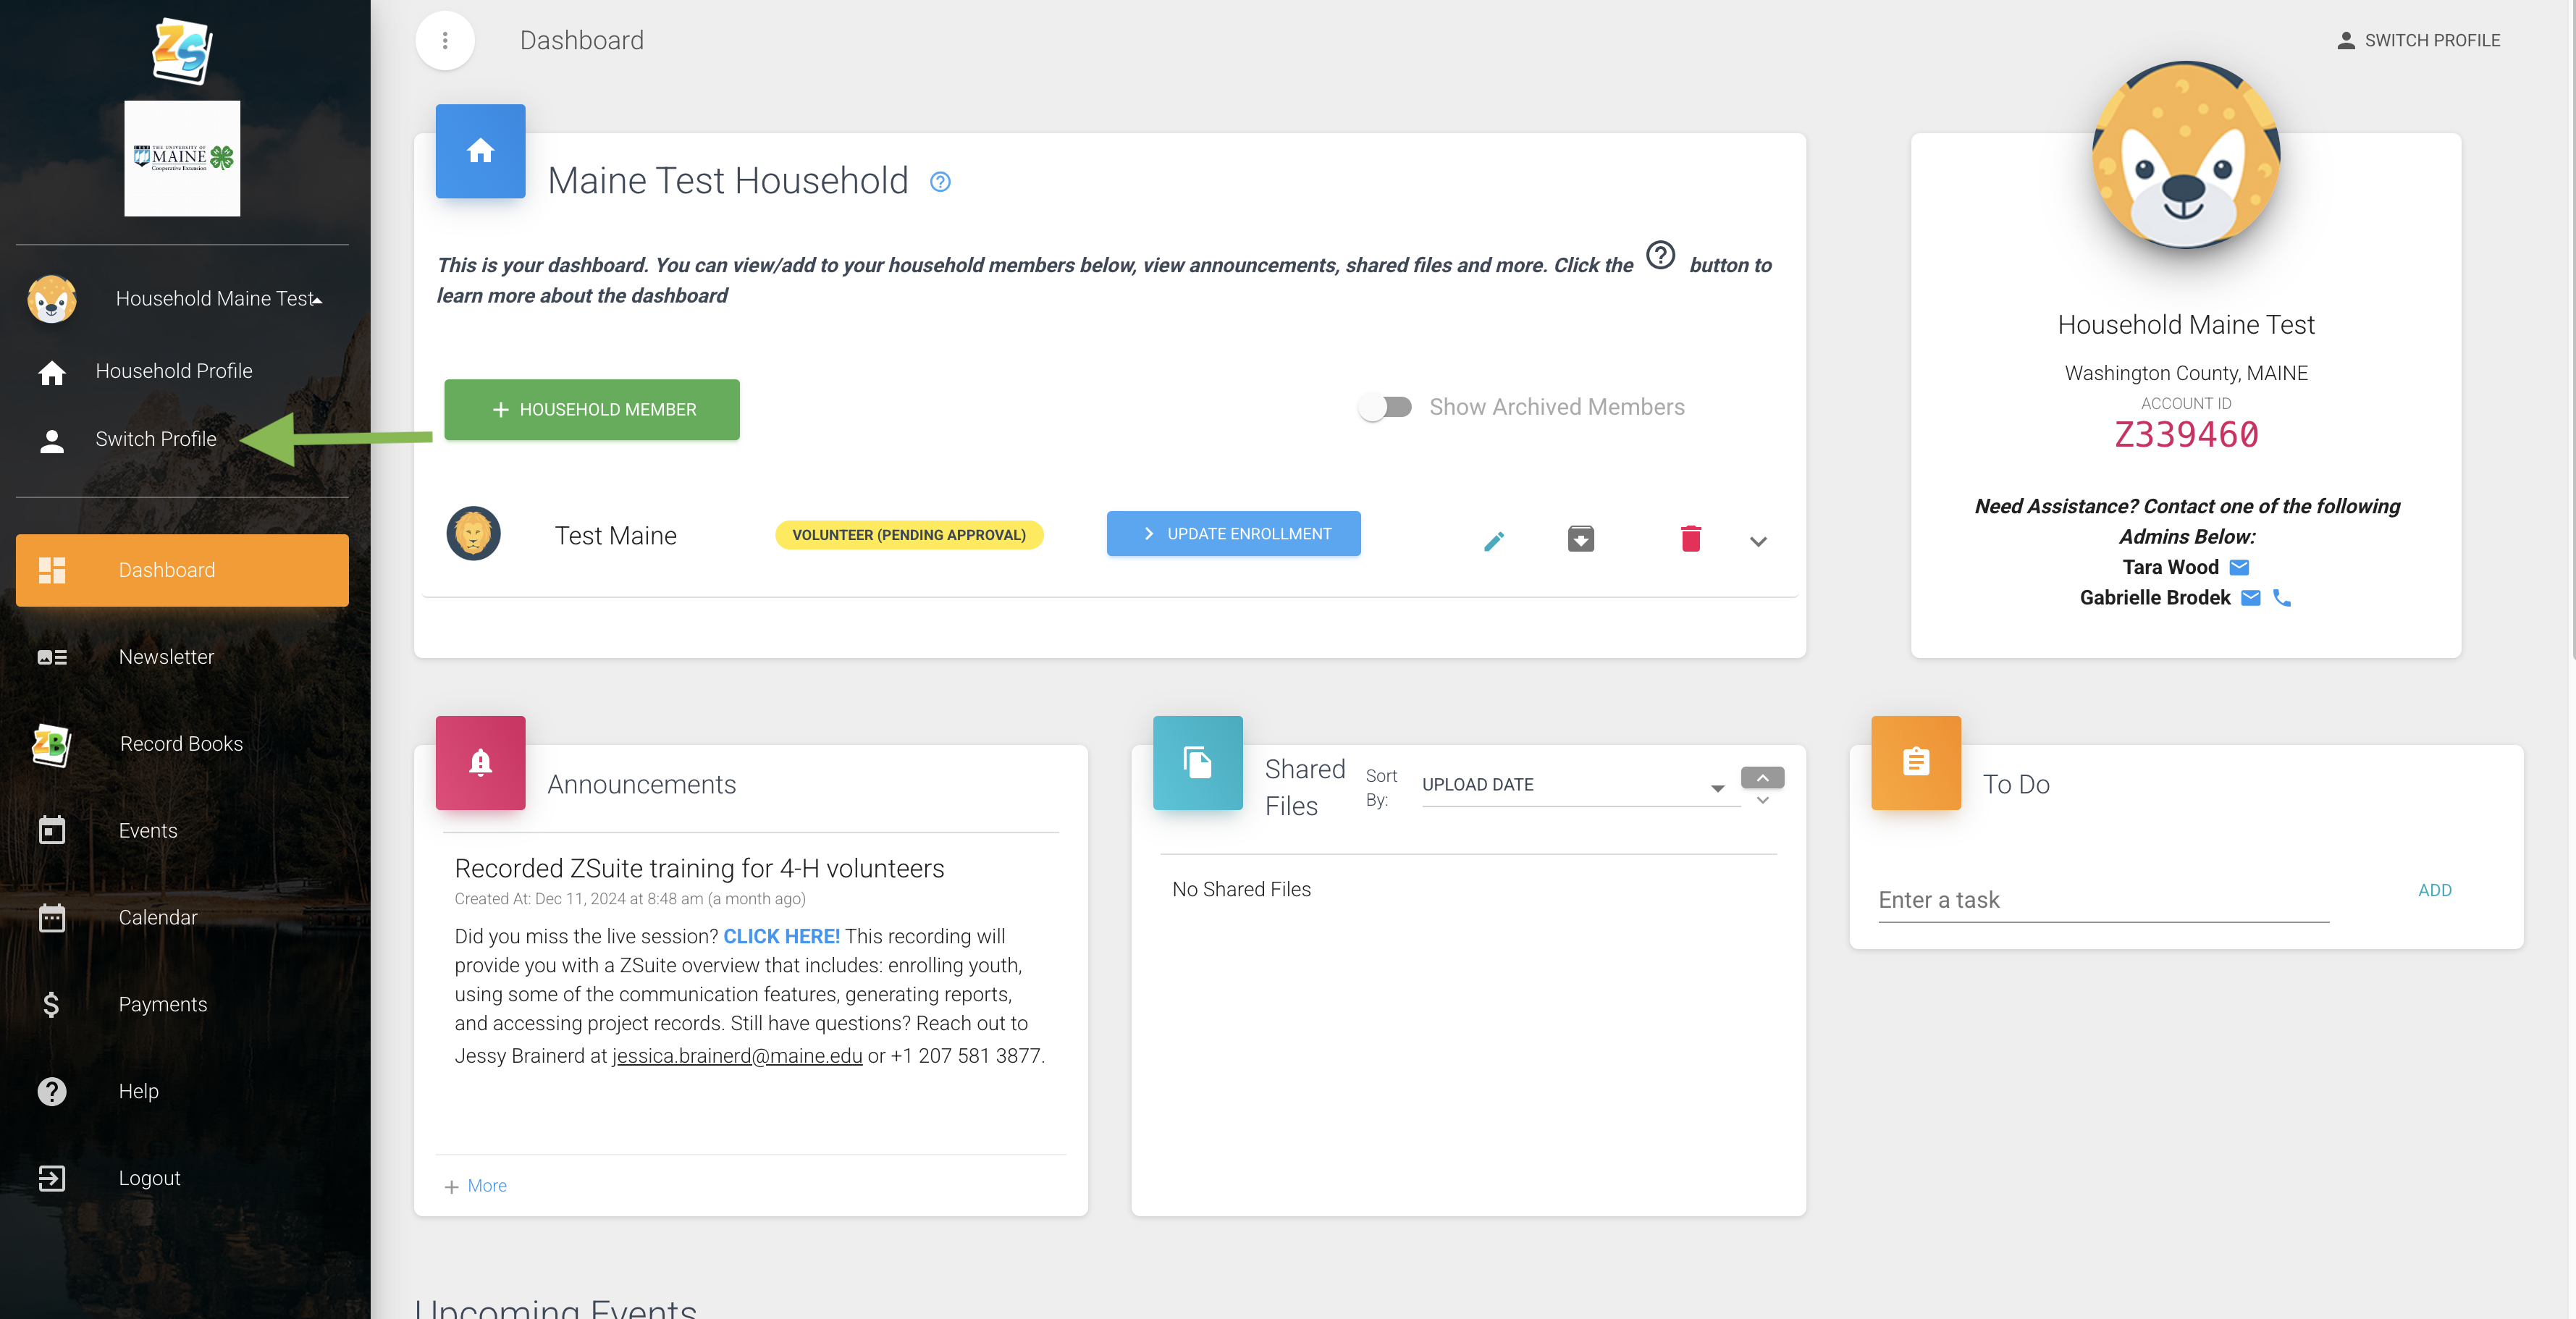Collapse the Household Maine Test sidebar menu
This screenshot has width=2576, height=1319.
318,299
